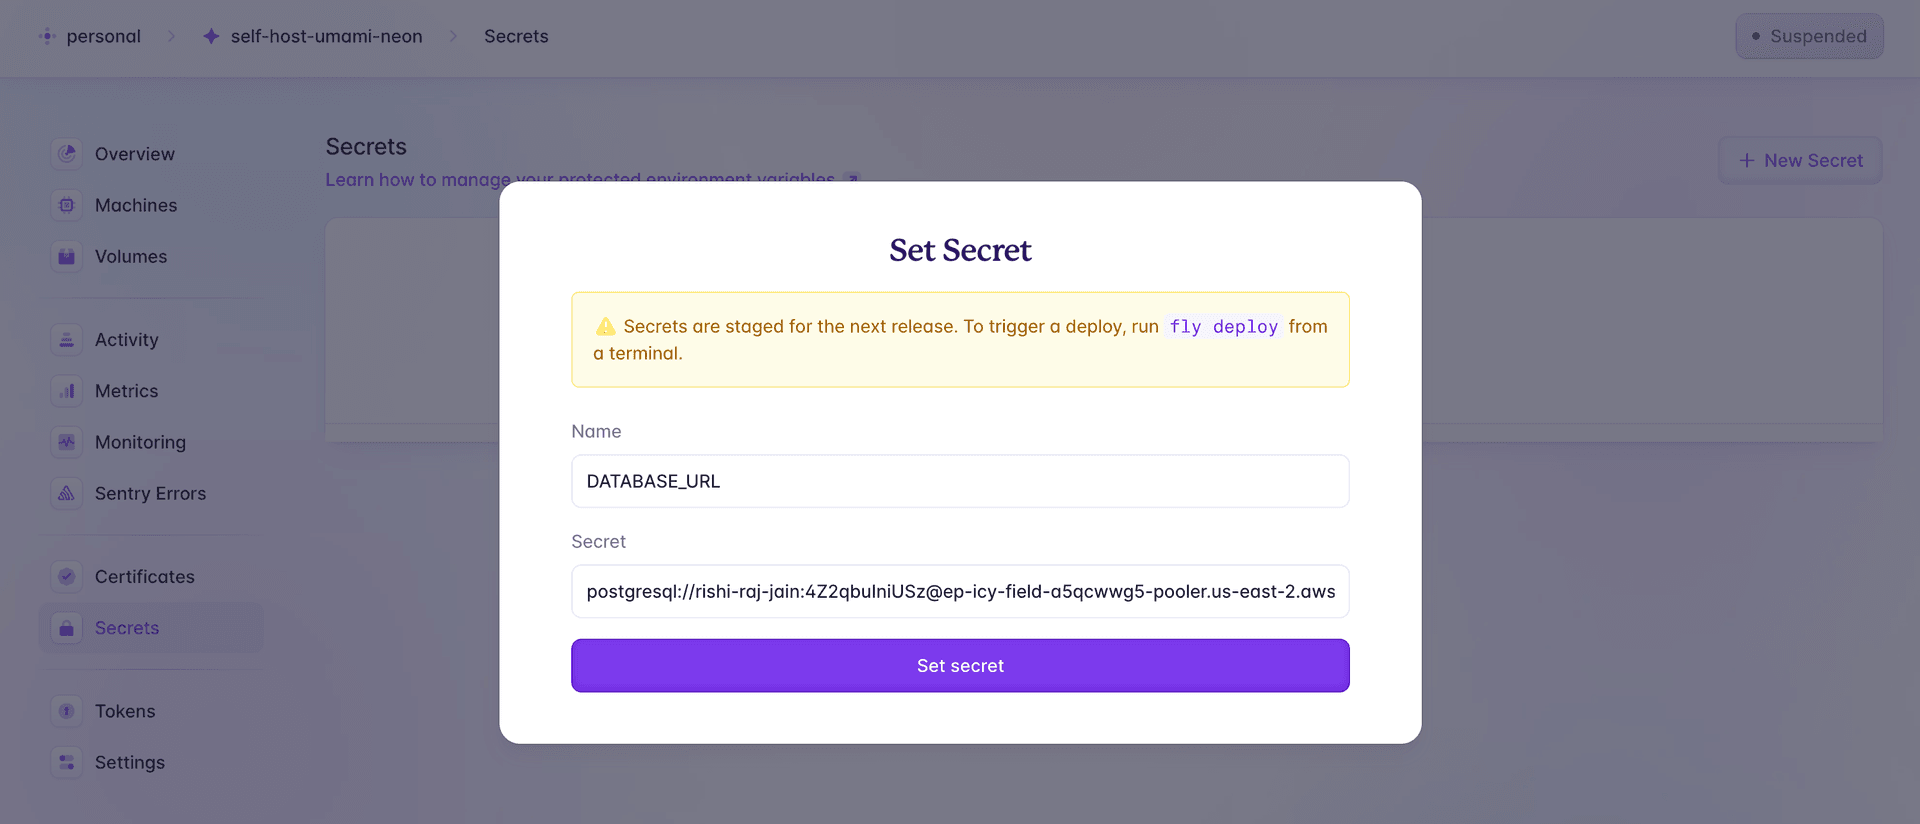The width and height of the screenshot is (1920, 824).
Task: Click the New Secret button
Action: pyautogui.click(x=1800, y=161)
